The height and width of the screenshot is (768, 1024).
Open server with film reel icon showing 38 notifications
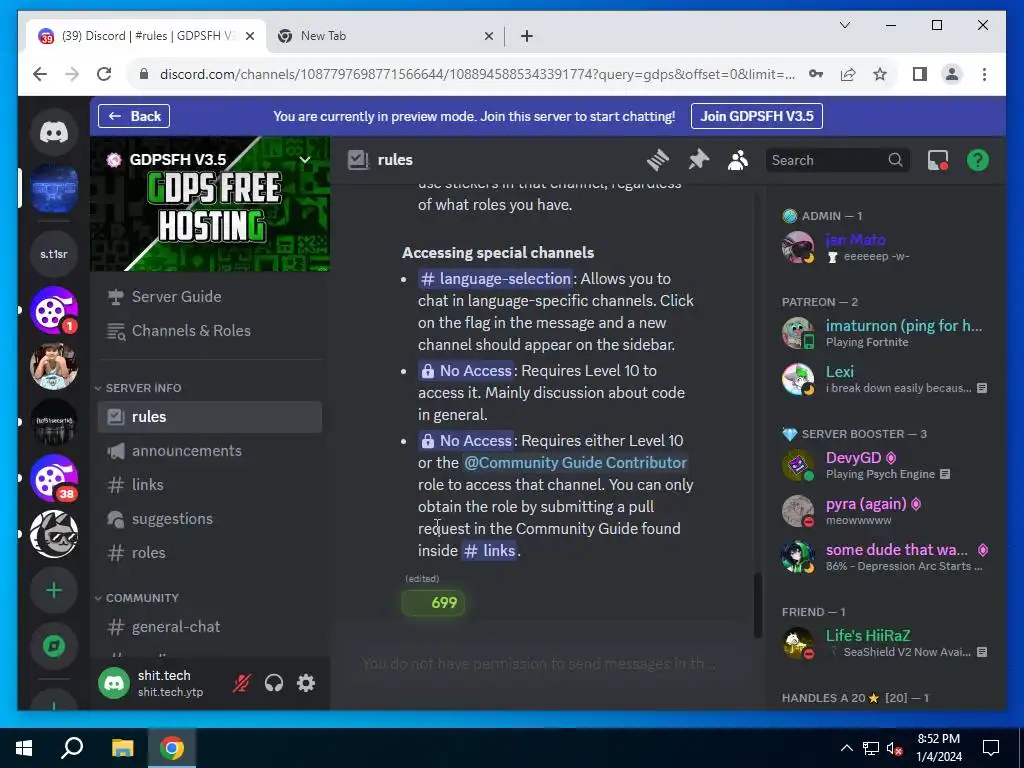tap(54, 478)
